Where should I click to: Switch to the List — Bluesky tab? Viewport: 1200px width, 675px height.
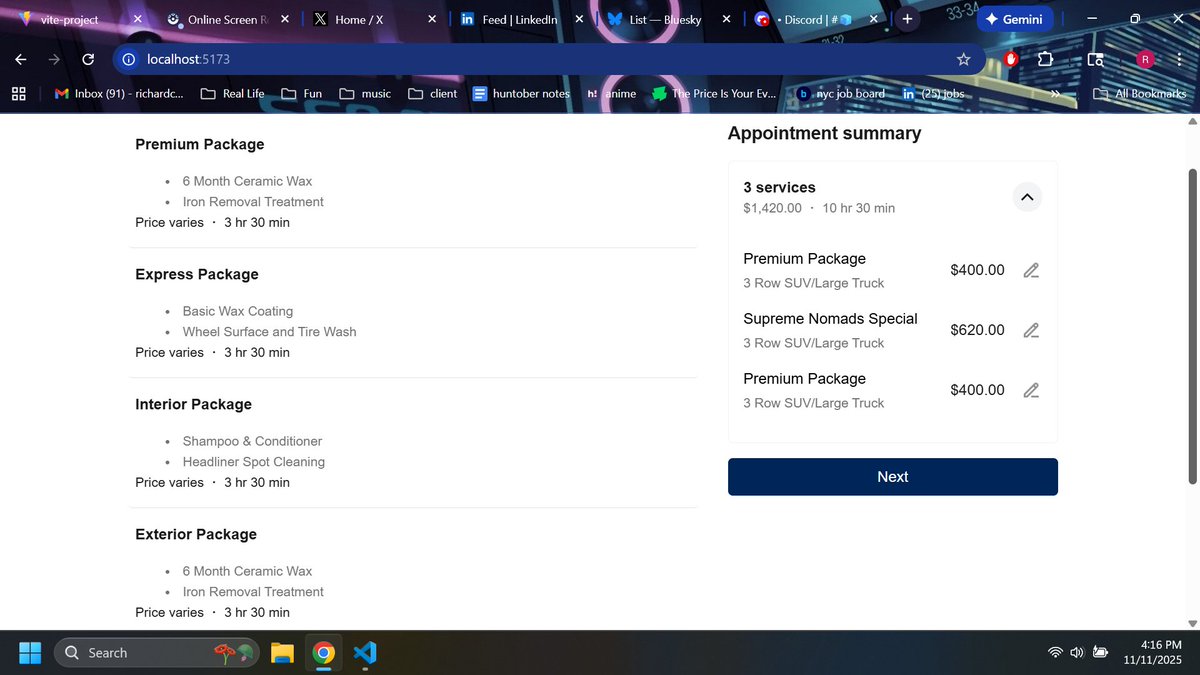pyautogui.click(x=667, y=19)
